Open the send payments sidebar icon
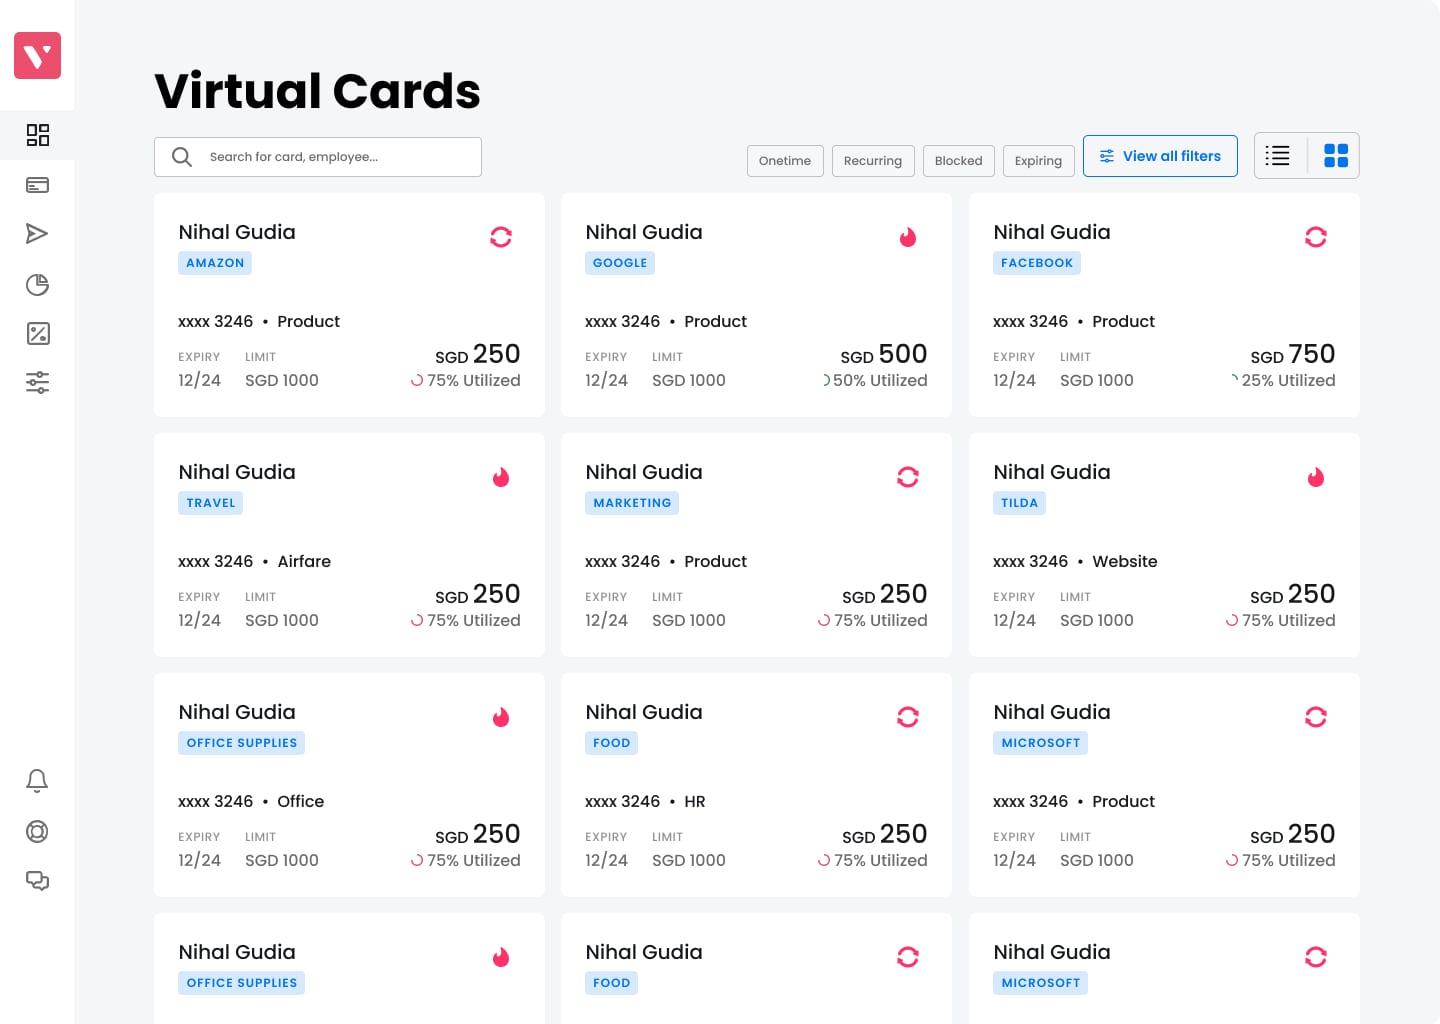1440x1024 pixels. tap(37, 234)
